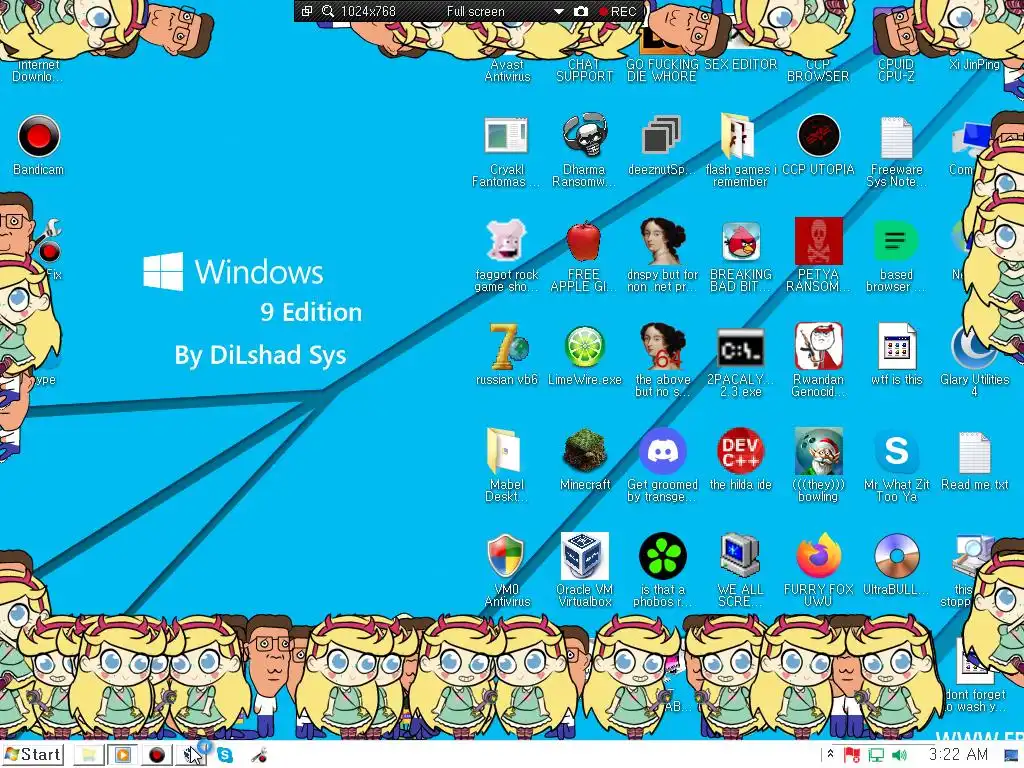Click the wrench tool icon in the taskbar
Image resolution: width=1024 pixels, height=768 pixels.
(x=259, y=755)
